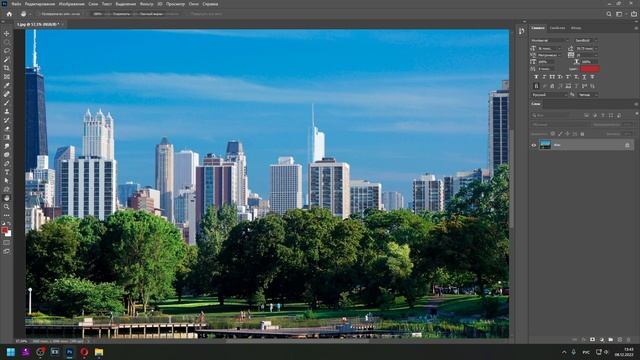This screenshot has width=640, height=360.
Task: Click the red text color swatch
Action: pyautogui.click(x=590, y=69)
